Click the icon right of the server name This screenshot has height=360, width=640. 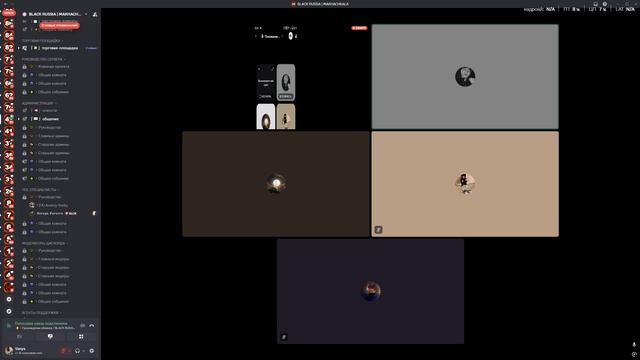(95, 14)
